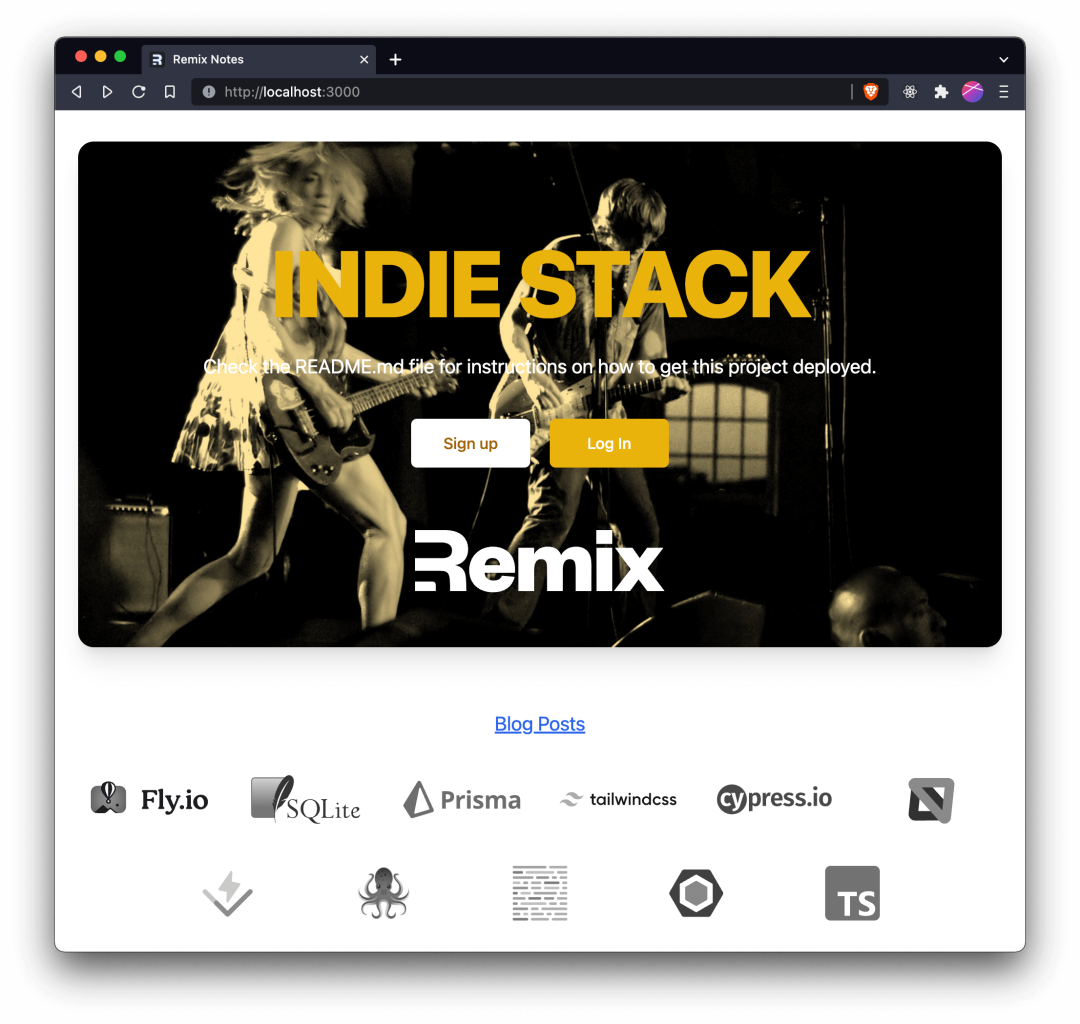
Task: Go forward with the forward arrow
Action: 107,92
